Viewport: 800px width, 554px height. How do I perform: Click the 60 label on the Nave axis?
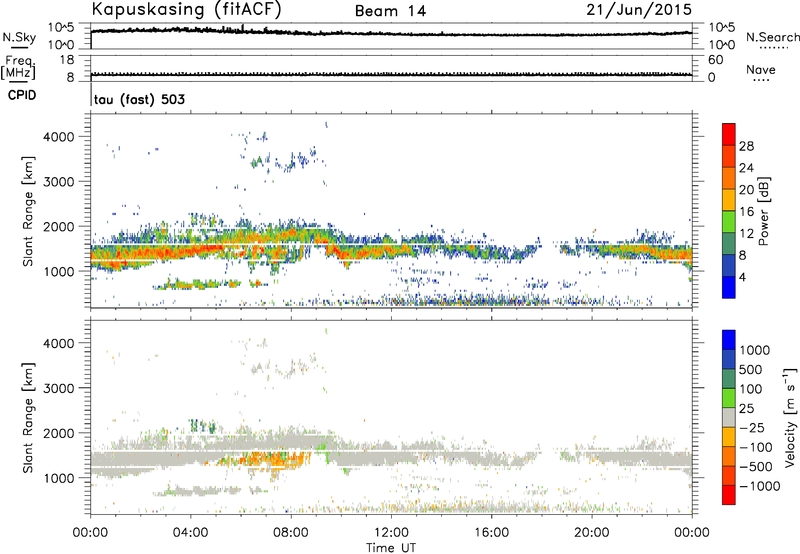pyautogui.click(x=715, y=60)
